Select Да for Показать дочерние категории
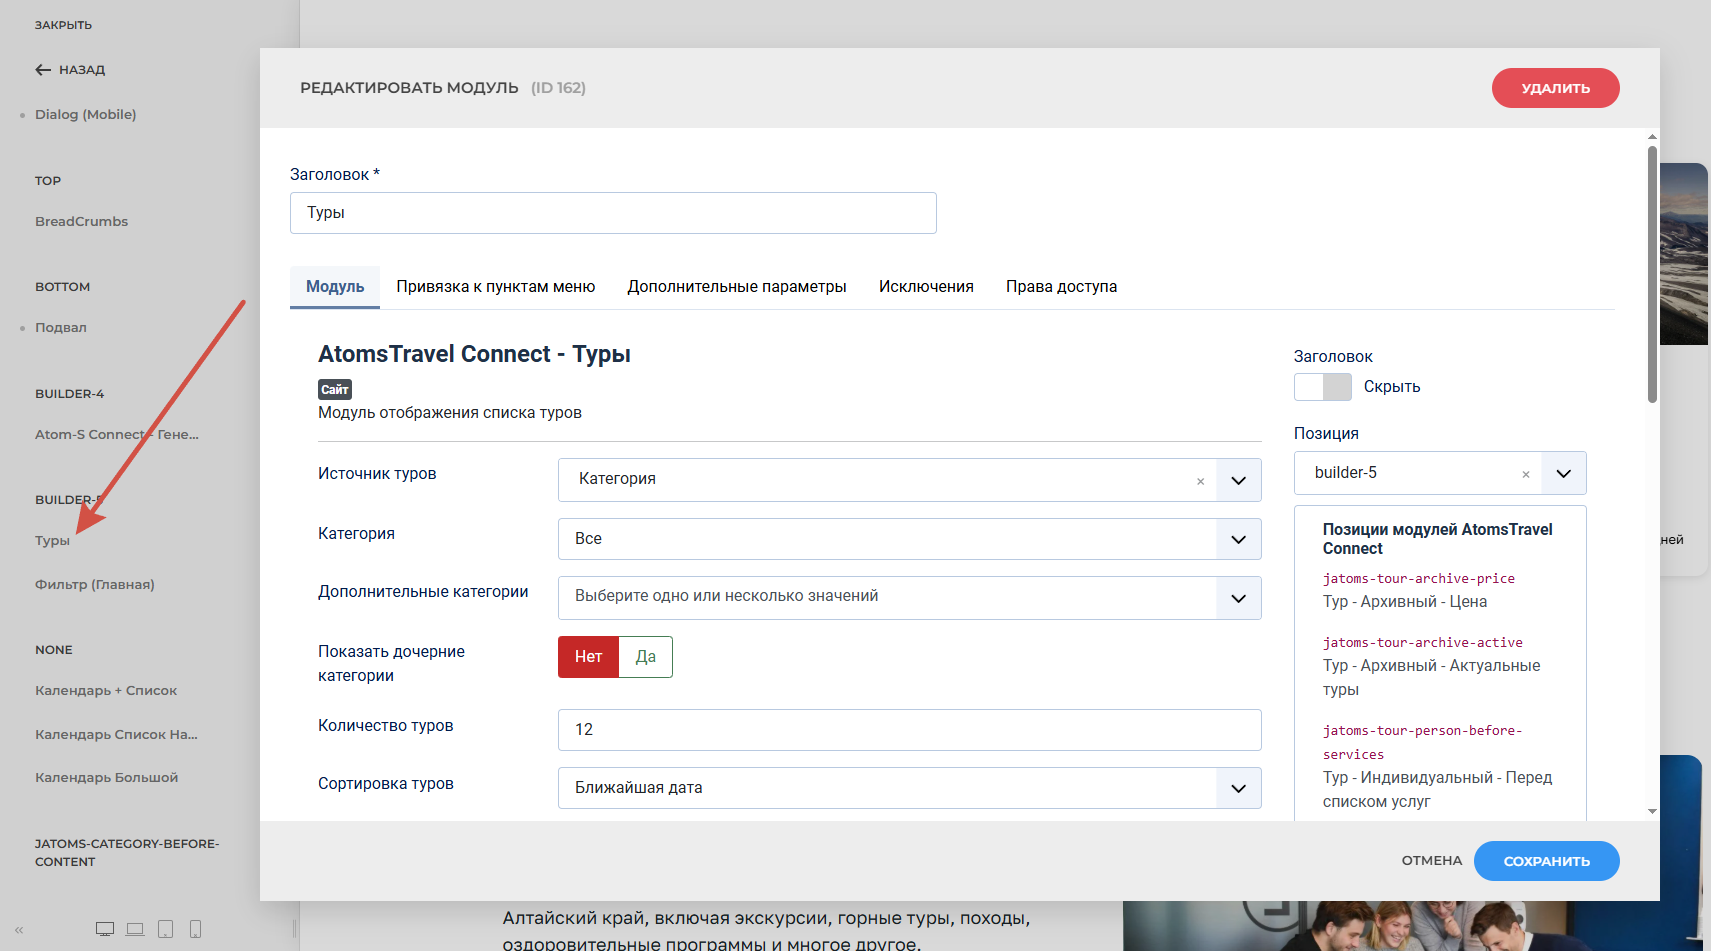 (x=646, y=657)
